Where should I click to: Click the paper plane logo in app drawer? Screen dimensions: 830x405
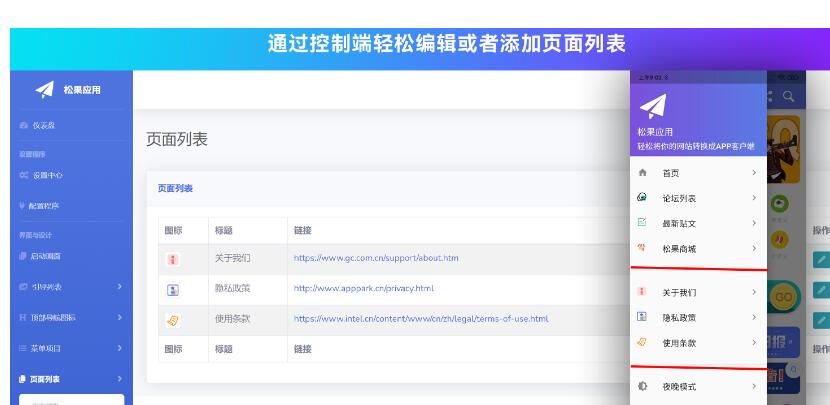[x=653, y=106]
